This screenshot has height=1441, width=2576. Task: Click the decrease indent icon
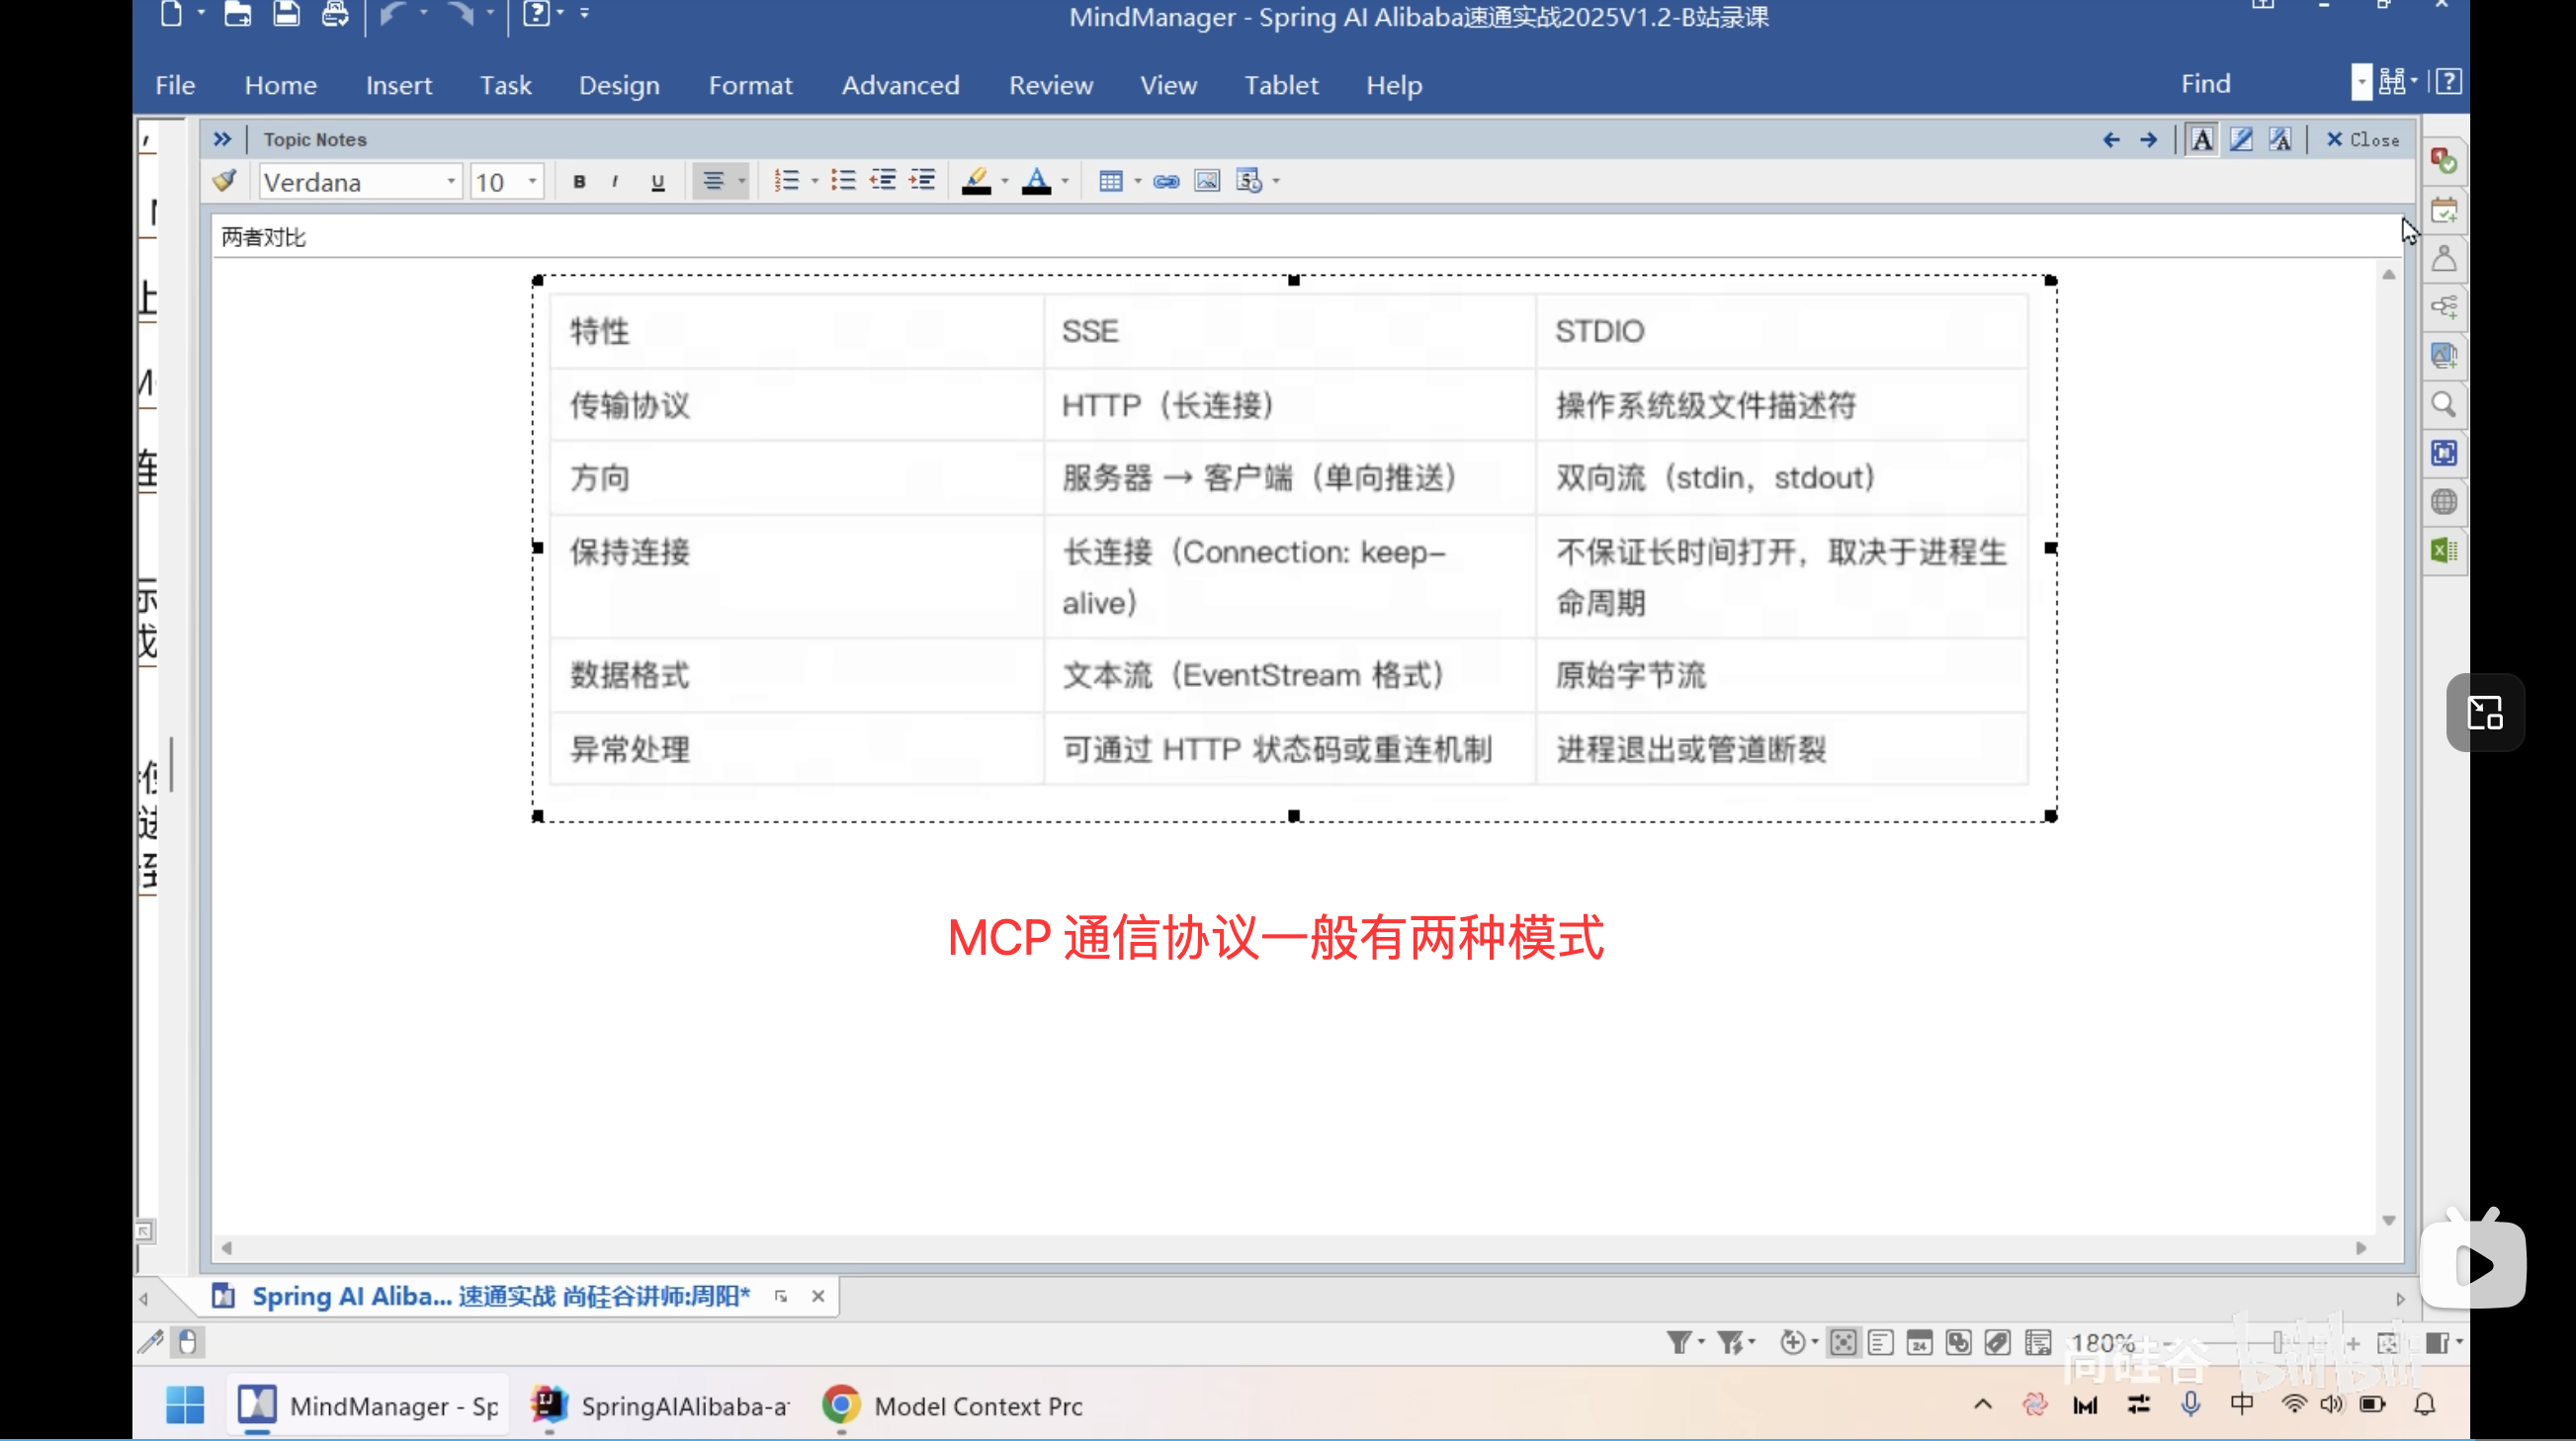(x=882, y=181)
